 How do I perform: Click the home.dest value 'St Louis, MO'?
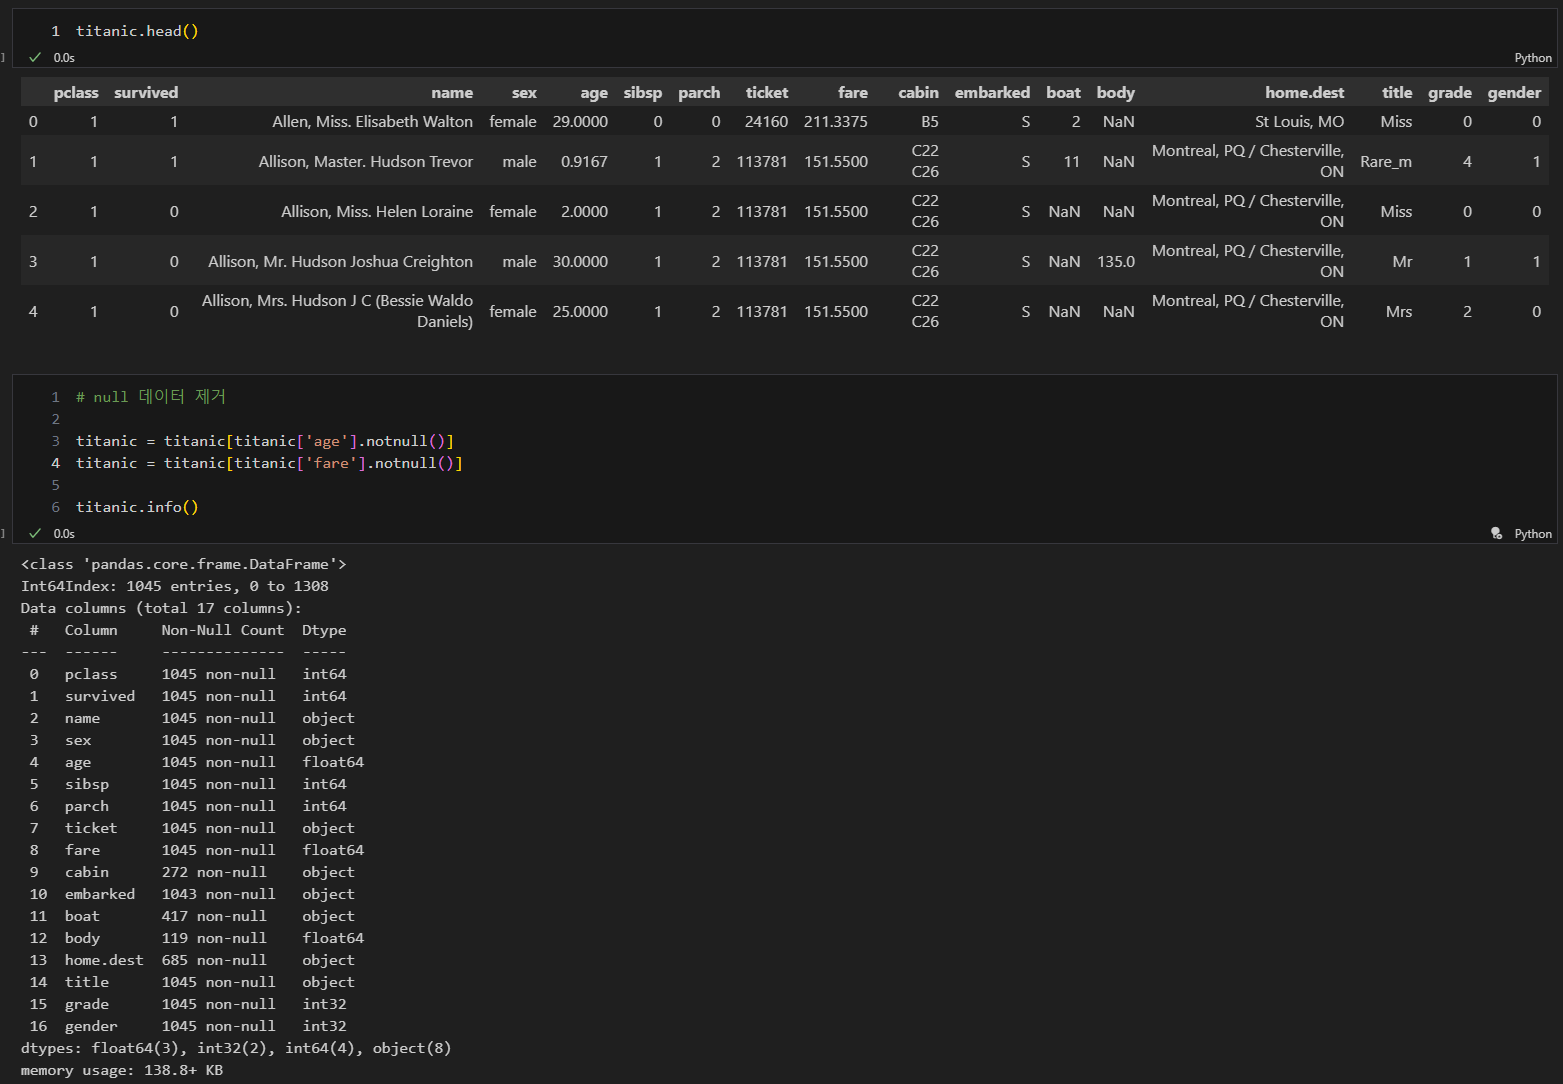1299,121
